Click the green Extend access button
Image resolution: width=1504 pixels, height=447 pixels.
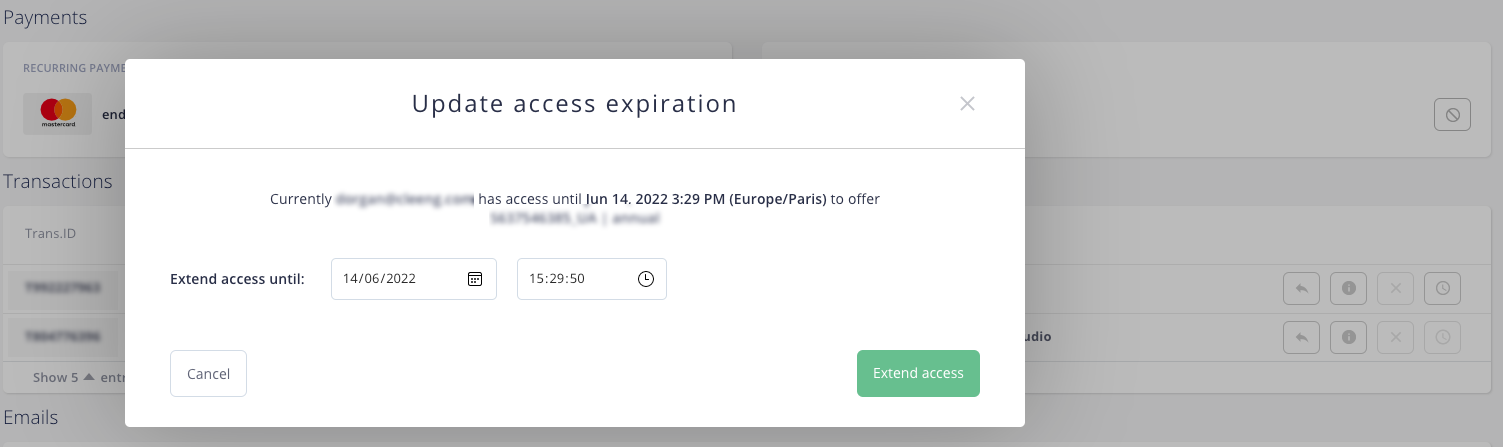918,373
